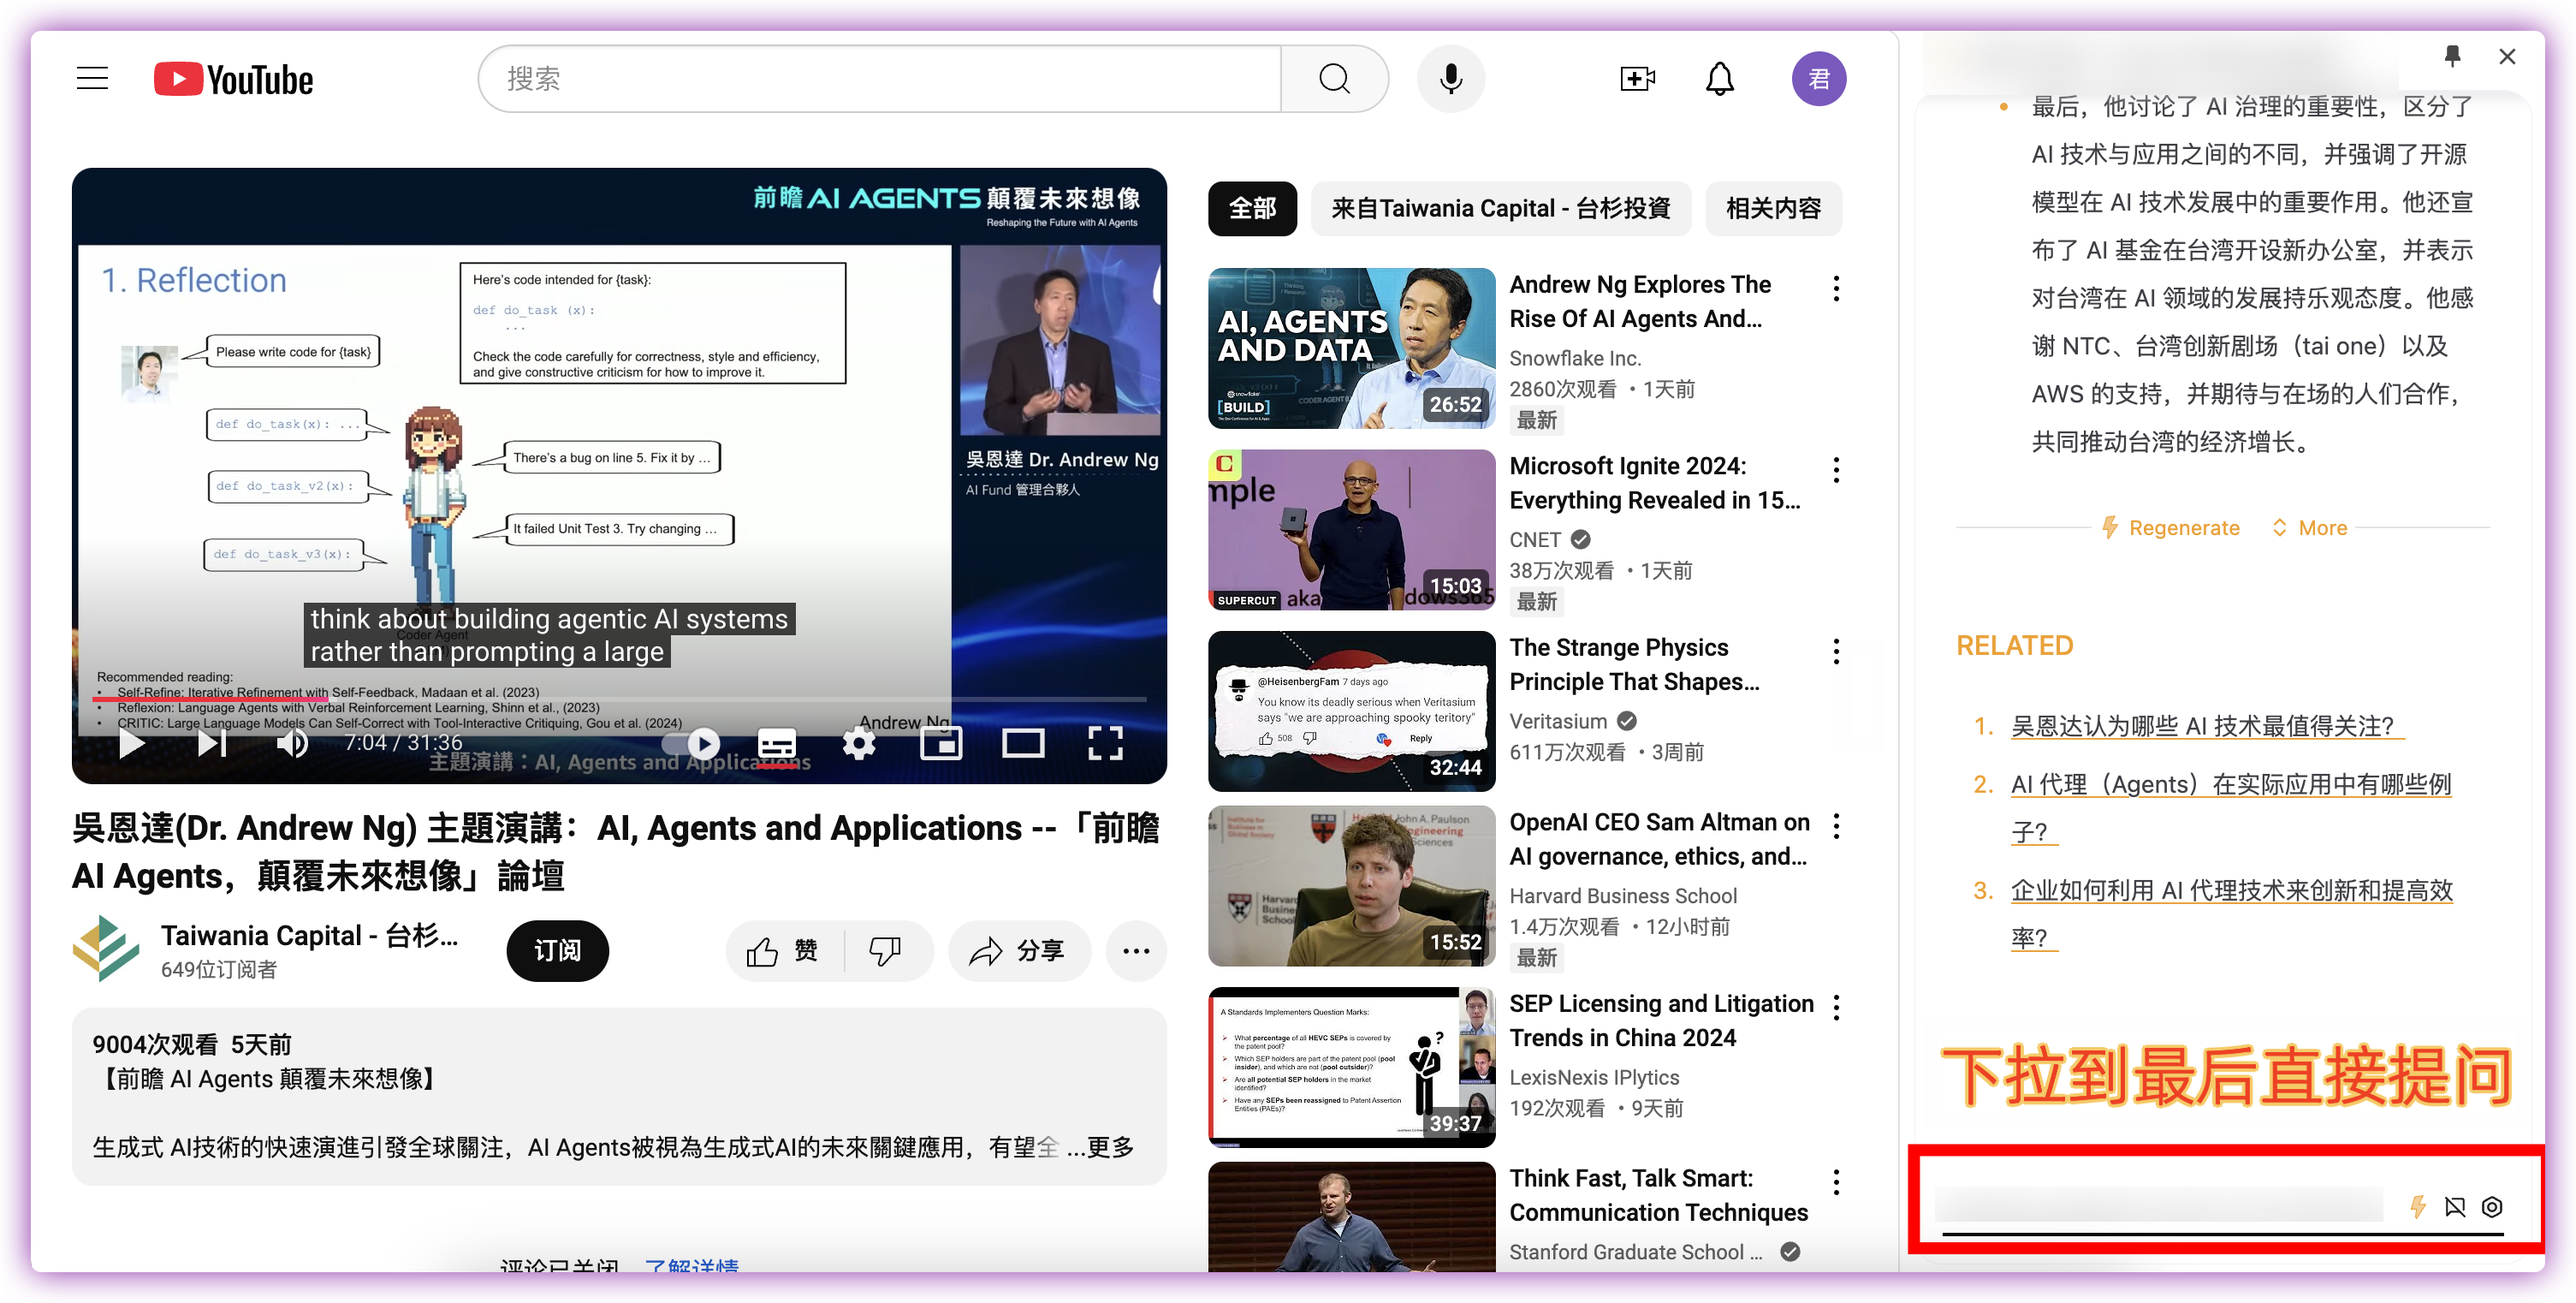Screen dimensions: 2576x1303
Task: Open the Veritasium channel name
Action: (1557, 721)
